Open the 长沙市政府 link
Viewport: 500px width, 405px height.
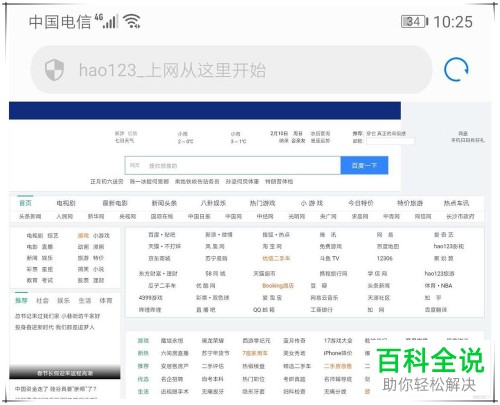pos(460,217)
